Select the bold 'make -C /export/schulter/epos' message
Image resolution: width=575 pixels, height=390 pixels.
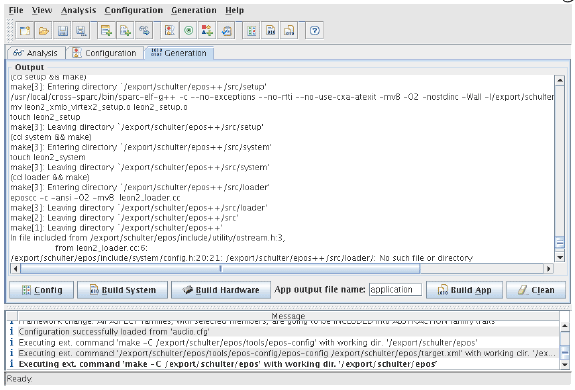283,364
